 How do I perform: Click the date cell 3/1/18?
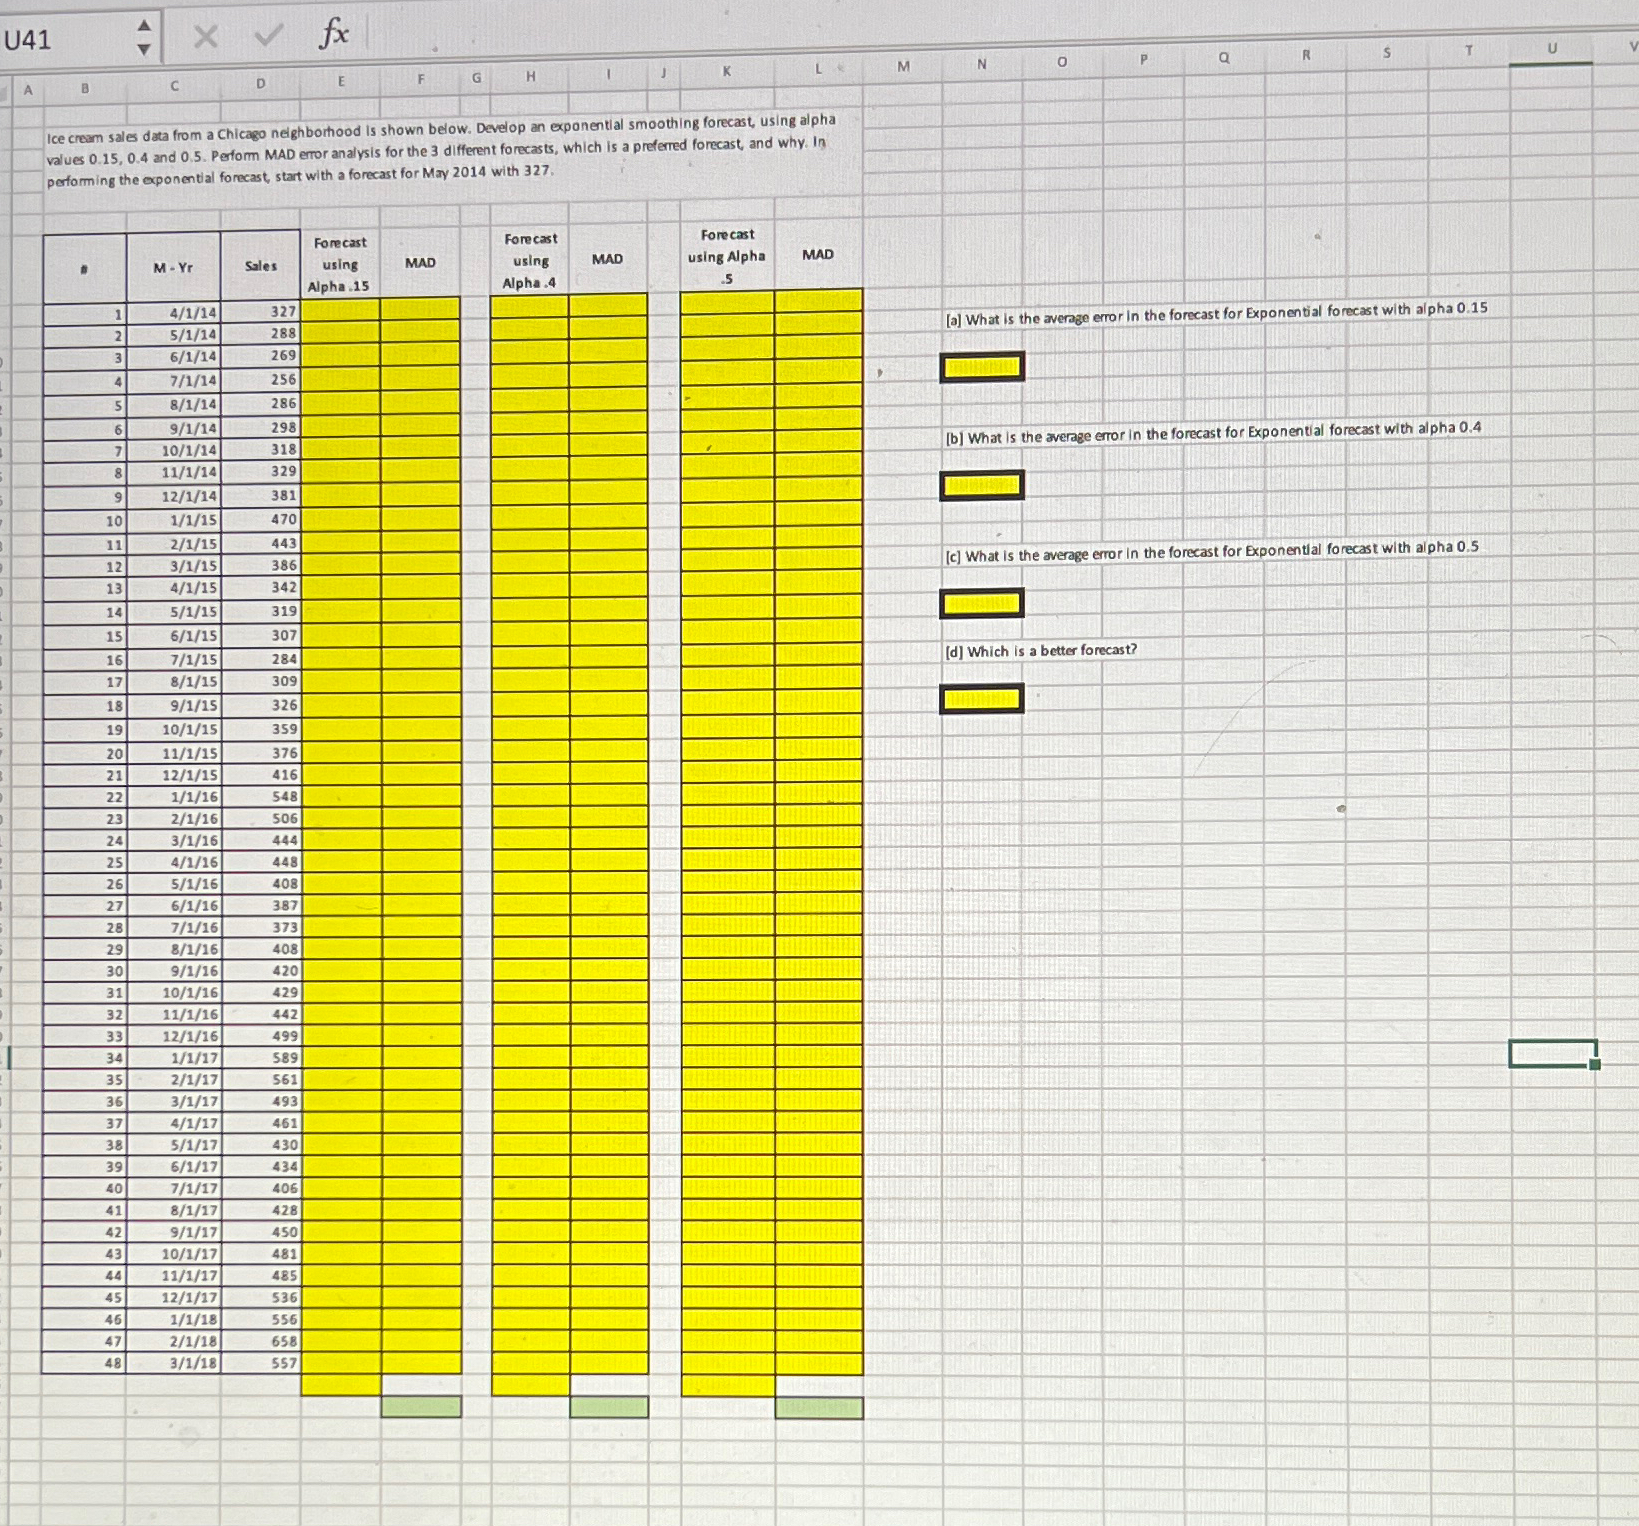173,1363
